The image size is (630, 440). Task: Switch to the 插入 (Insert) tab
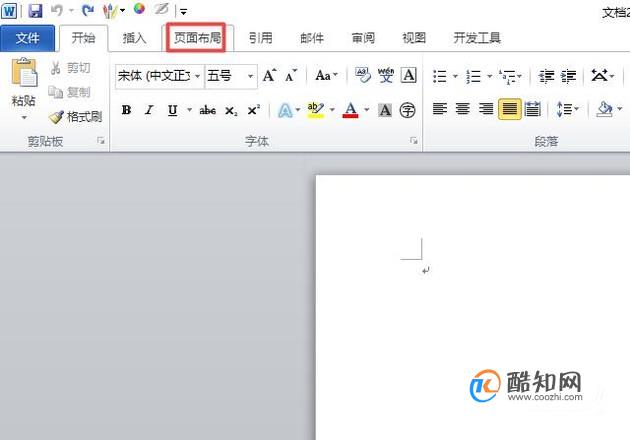(x=134, y=38)
